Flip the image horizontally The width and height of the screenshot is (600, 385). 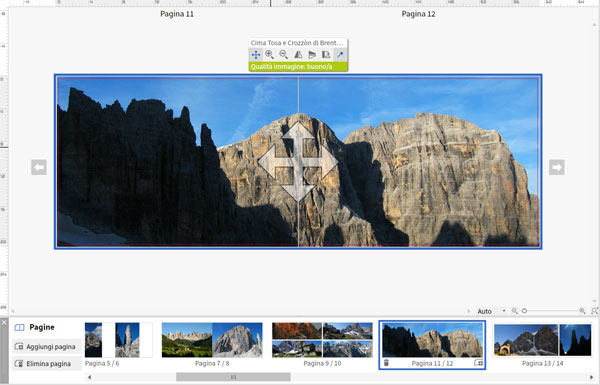click(298, 55)
